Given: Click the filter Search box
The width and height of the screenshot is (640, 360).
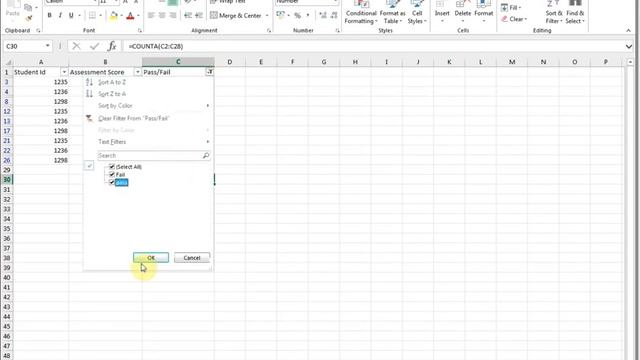Looking at the screenshot, I should click(154, 156).
